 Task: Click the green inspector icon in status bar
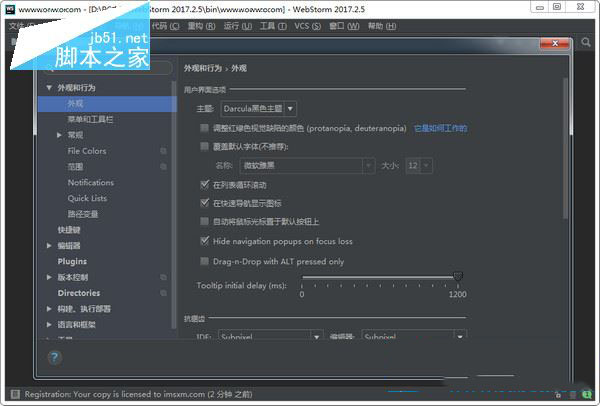[587, 394]
